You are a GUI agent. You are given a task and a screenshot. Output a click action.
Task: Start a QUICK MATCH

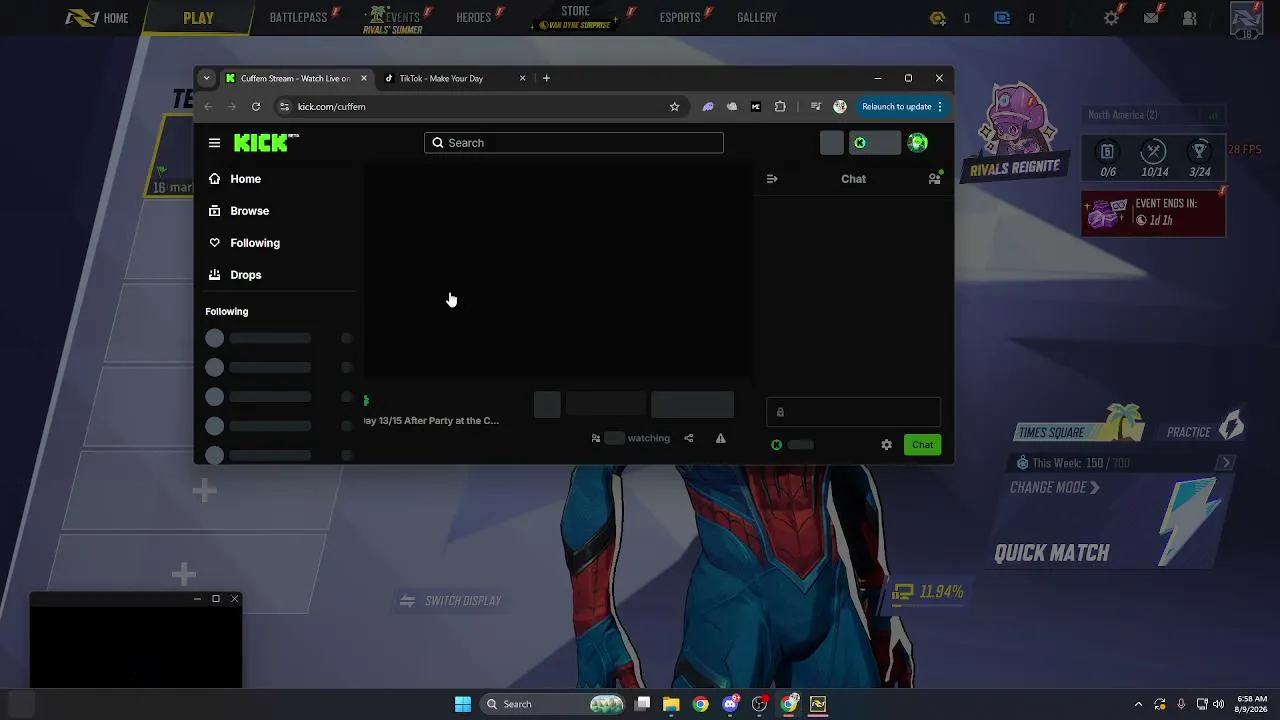click(1052, 553)
